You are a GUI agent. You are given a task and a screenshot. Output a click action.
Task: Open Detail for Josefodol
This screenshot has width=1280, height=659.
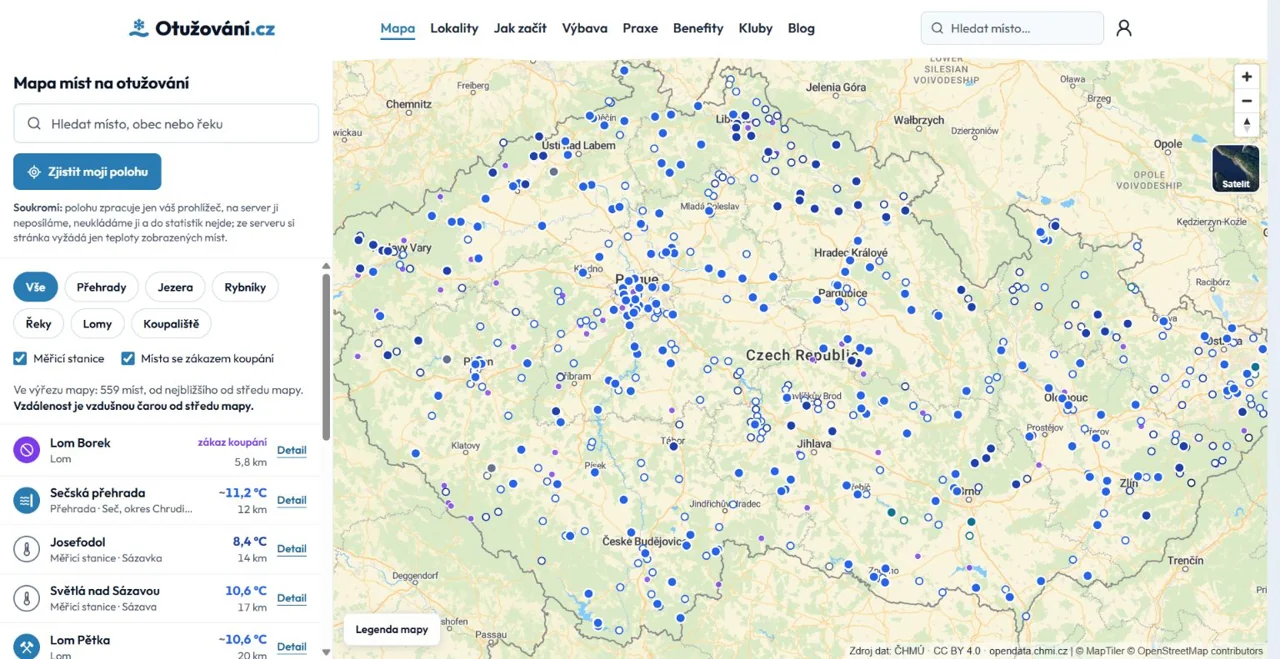291,549
